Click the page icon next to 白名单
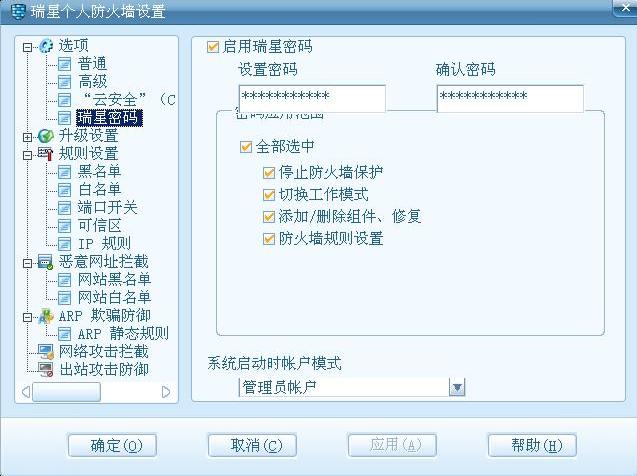The width and height of the screenshot is (637, 476). pyautogui.click(x=64, y=190)
